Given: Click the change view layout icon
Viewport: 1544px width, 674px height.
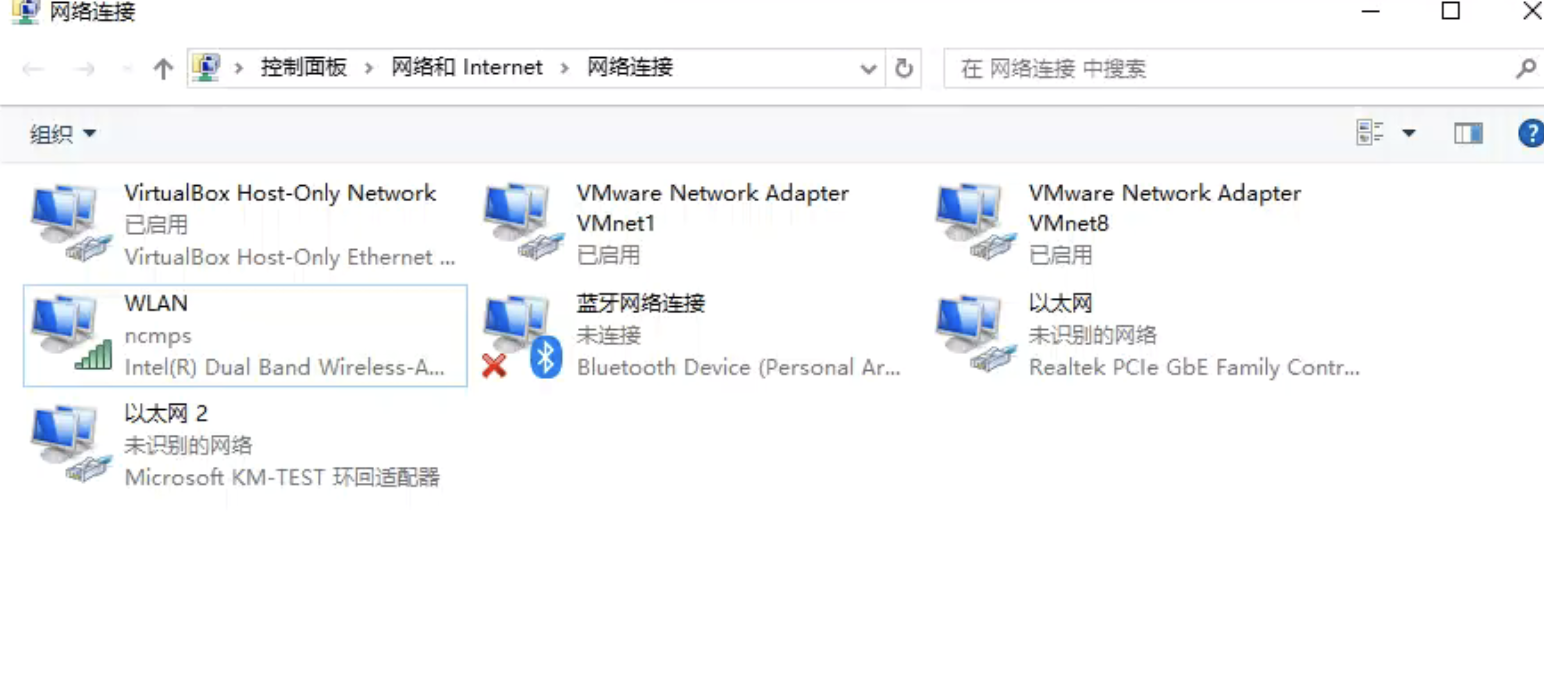Looking at the screenshot, I should [1370, 133].
